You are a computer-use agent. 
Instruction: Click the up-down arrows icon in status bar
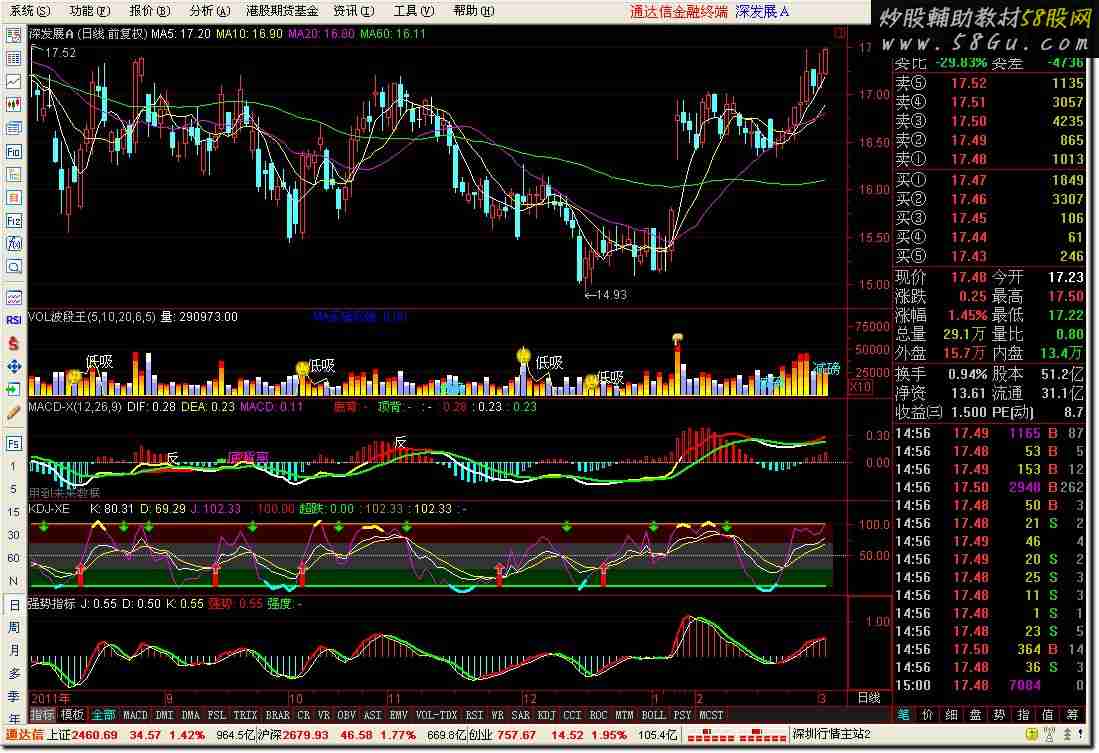[x=1067, y=735]
